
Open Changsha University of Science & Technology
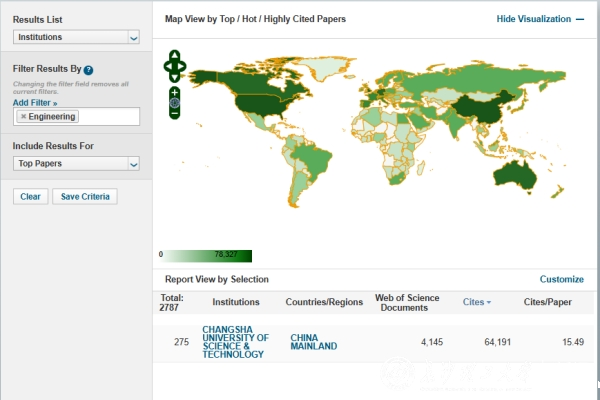point(235,341)
